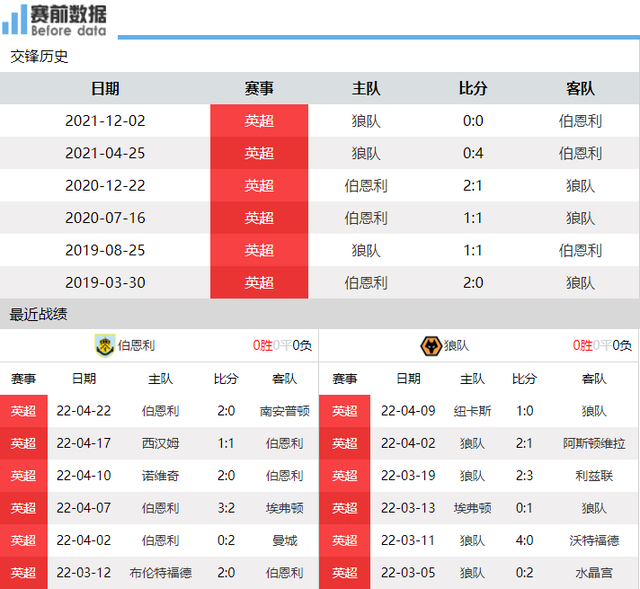Click Burnley team name 伯恩利 beside crest

(x=136, y=346)
